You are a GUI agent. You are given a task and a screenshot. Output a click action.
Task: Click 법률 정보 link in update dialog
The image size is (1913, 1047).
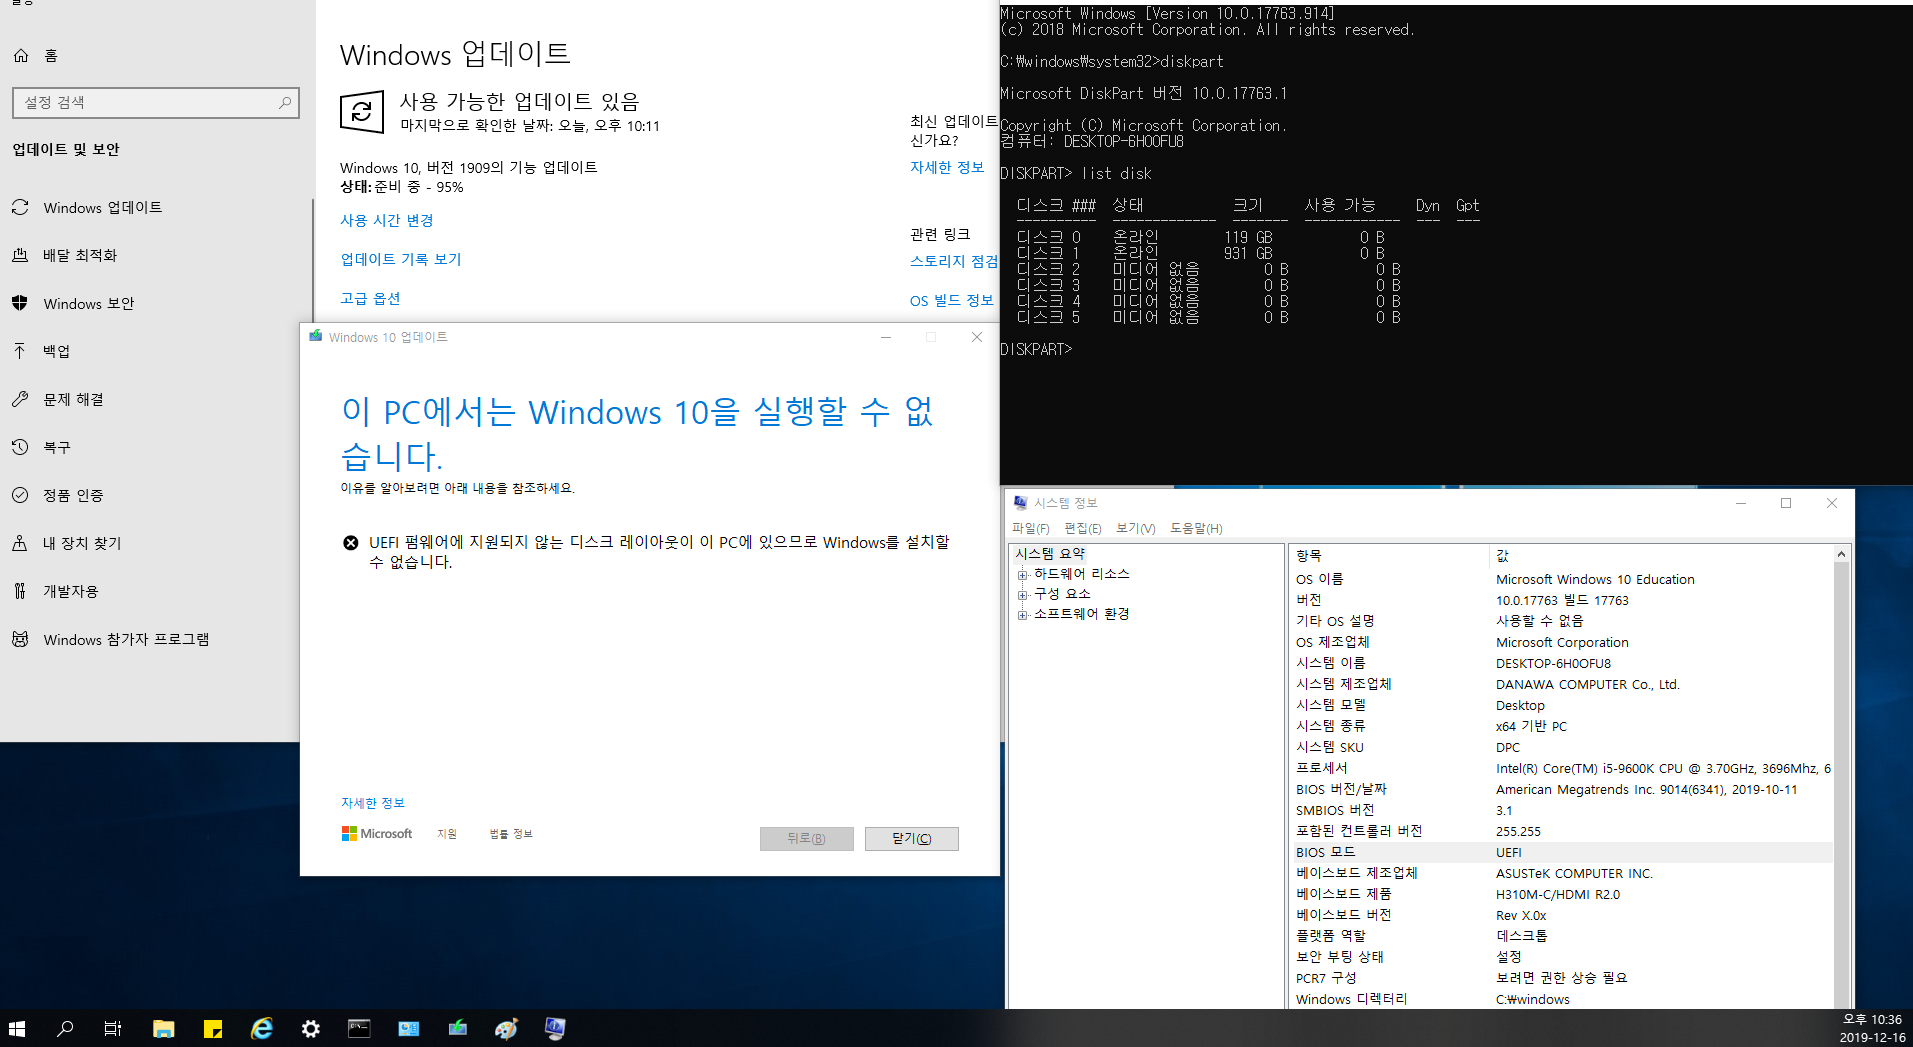511,834
